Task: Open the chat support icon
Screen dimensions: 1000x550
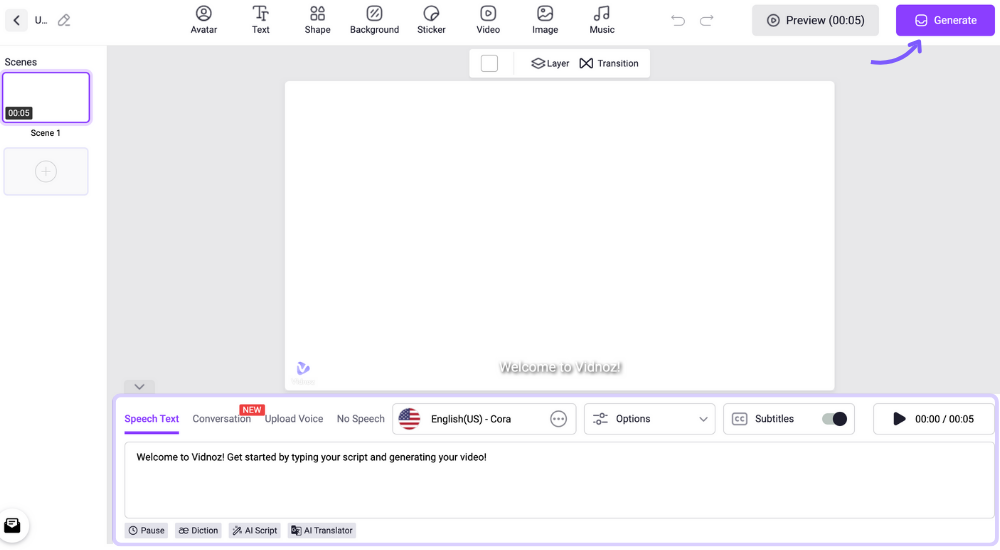Action: pyautogui.click(x=12, y=525)
